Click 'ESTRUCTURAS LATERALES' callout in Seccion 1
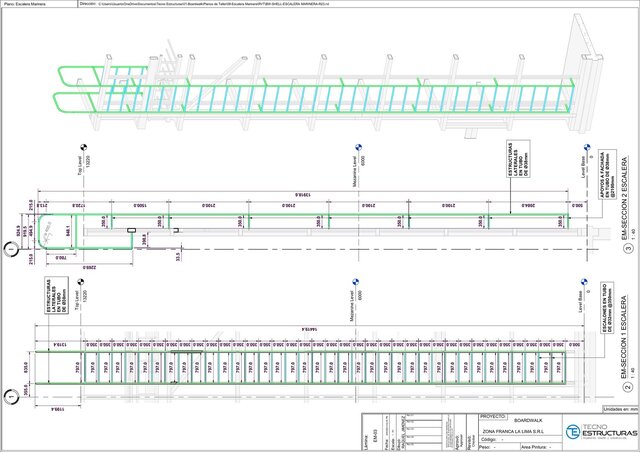The height and width of the screenshot is (452, 640). pos(56,296)
